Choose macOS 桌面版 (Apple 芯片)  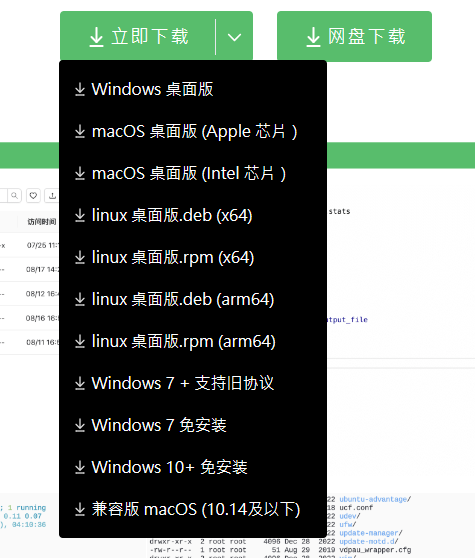coord(193,131)
